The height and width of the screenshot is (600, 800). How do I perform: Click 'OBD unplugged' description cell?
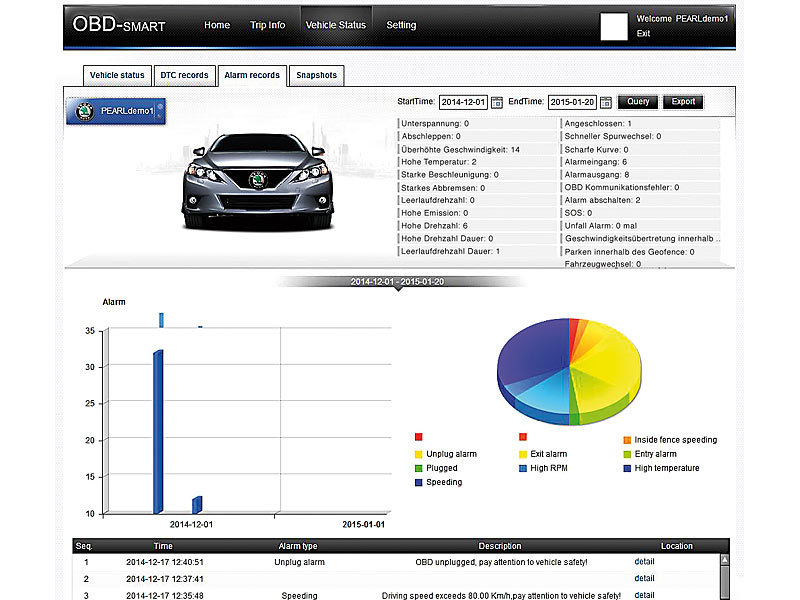[x=501, y=562]
